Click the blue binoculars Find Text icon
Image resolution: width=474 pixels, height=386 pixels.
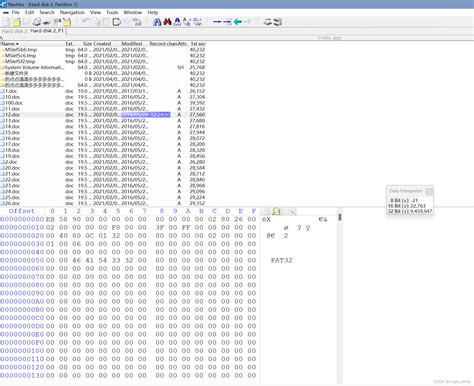tap(157, 22)
